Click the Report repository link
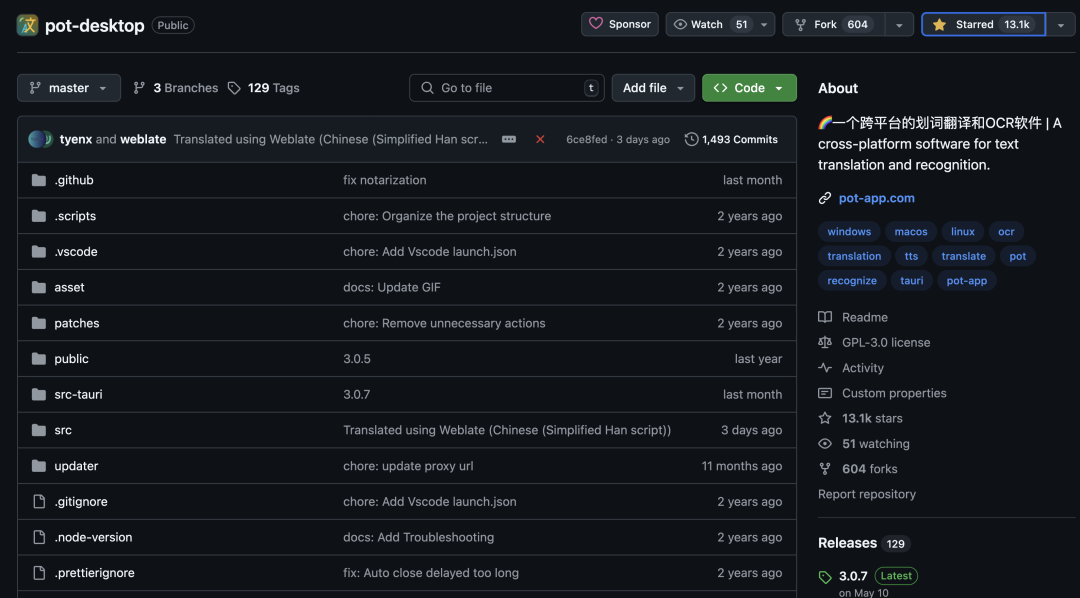The width and height of the screenshot is (1080, 598). [866, 493]
